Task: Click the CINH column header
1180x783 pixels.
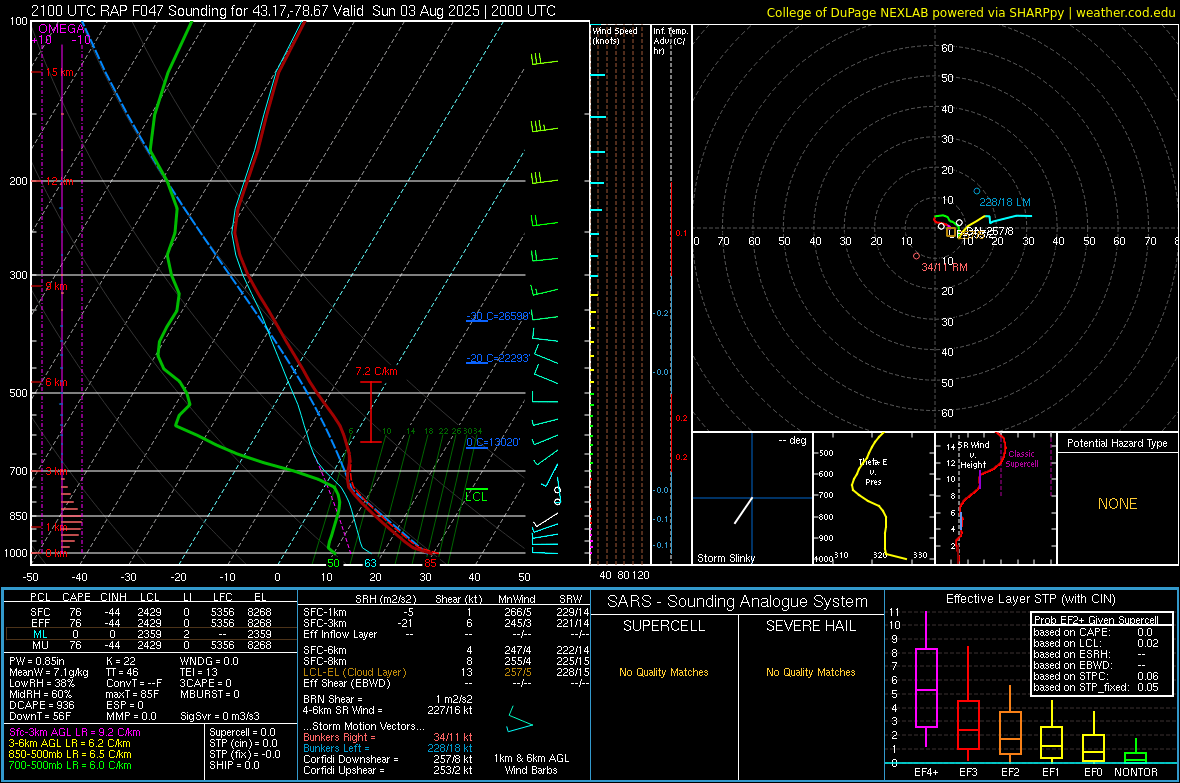Action: tap(113, 597)
